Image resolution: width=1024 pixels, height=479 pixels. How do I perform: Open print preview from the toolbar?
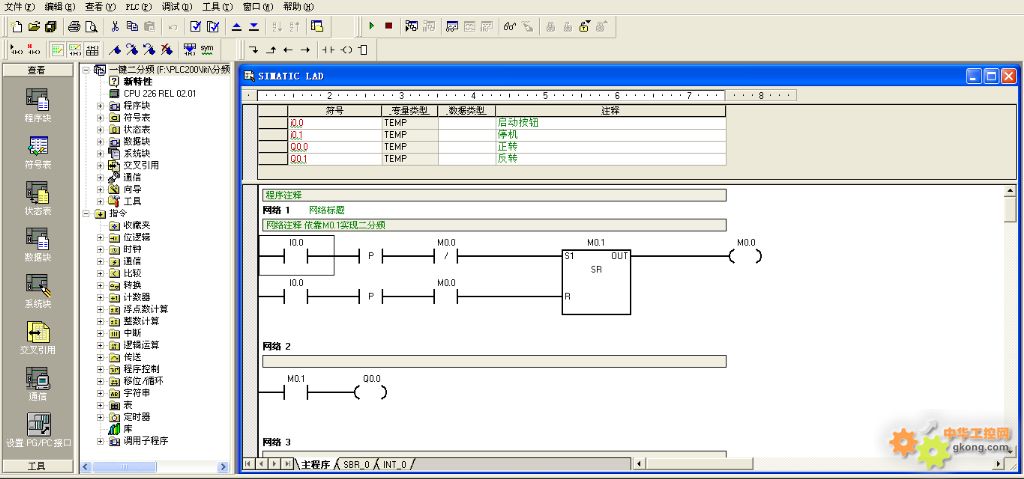(x=91, y=27)
